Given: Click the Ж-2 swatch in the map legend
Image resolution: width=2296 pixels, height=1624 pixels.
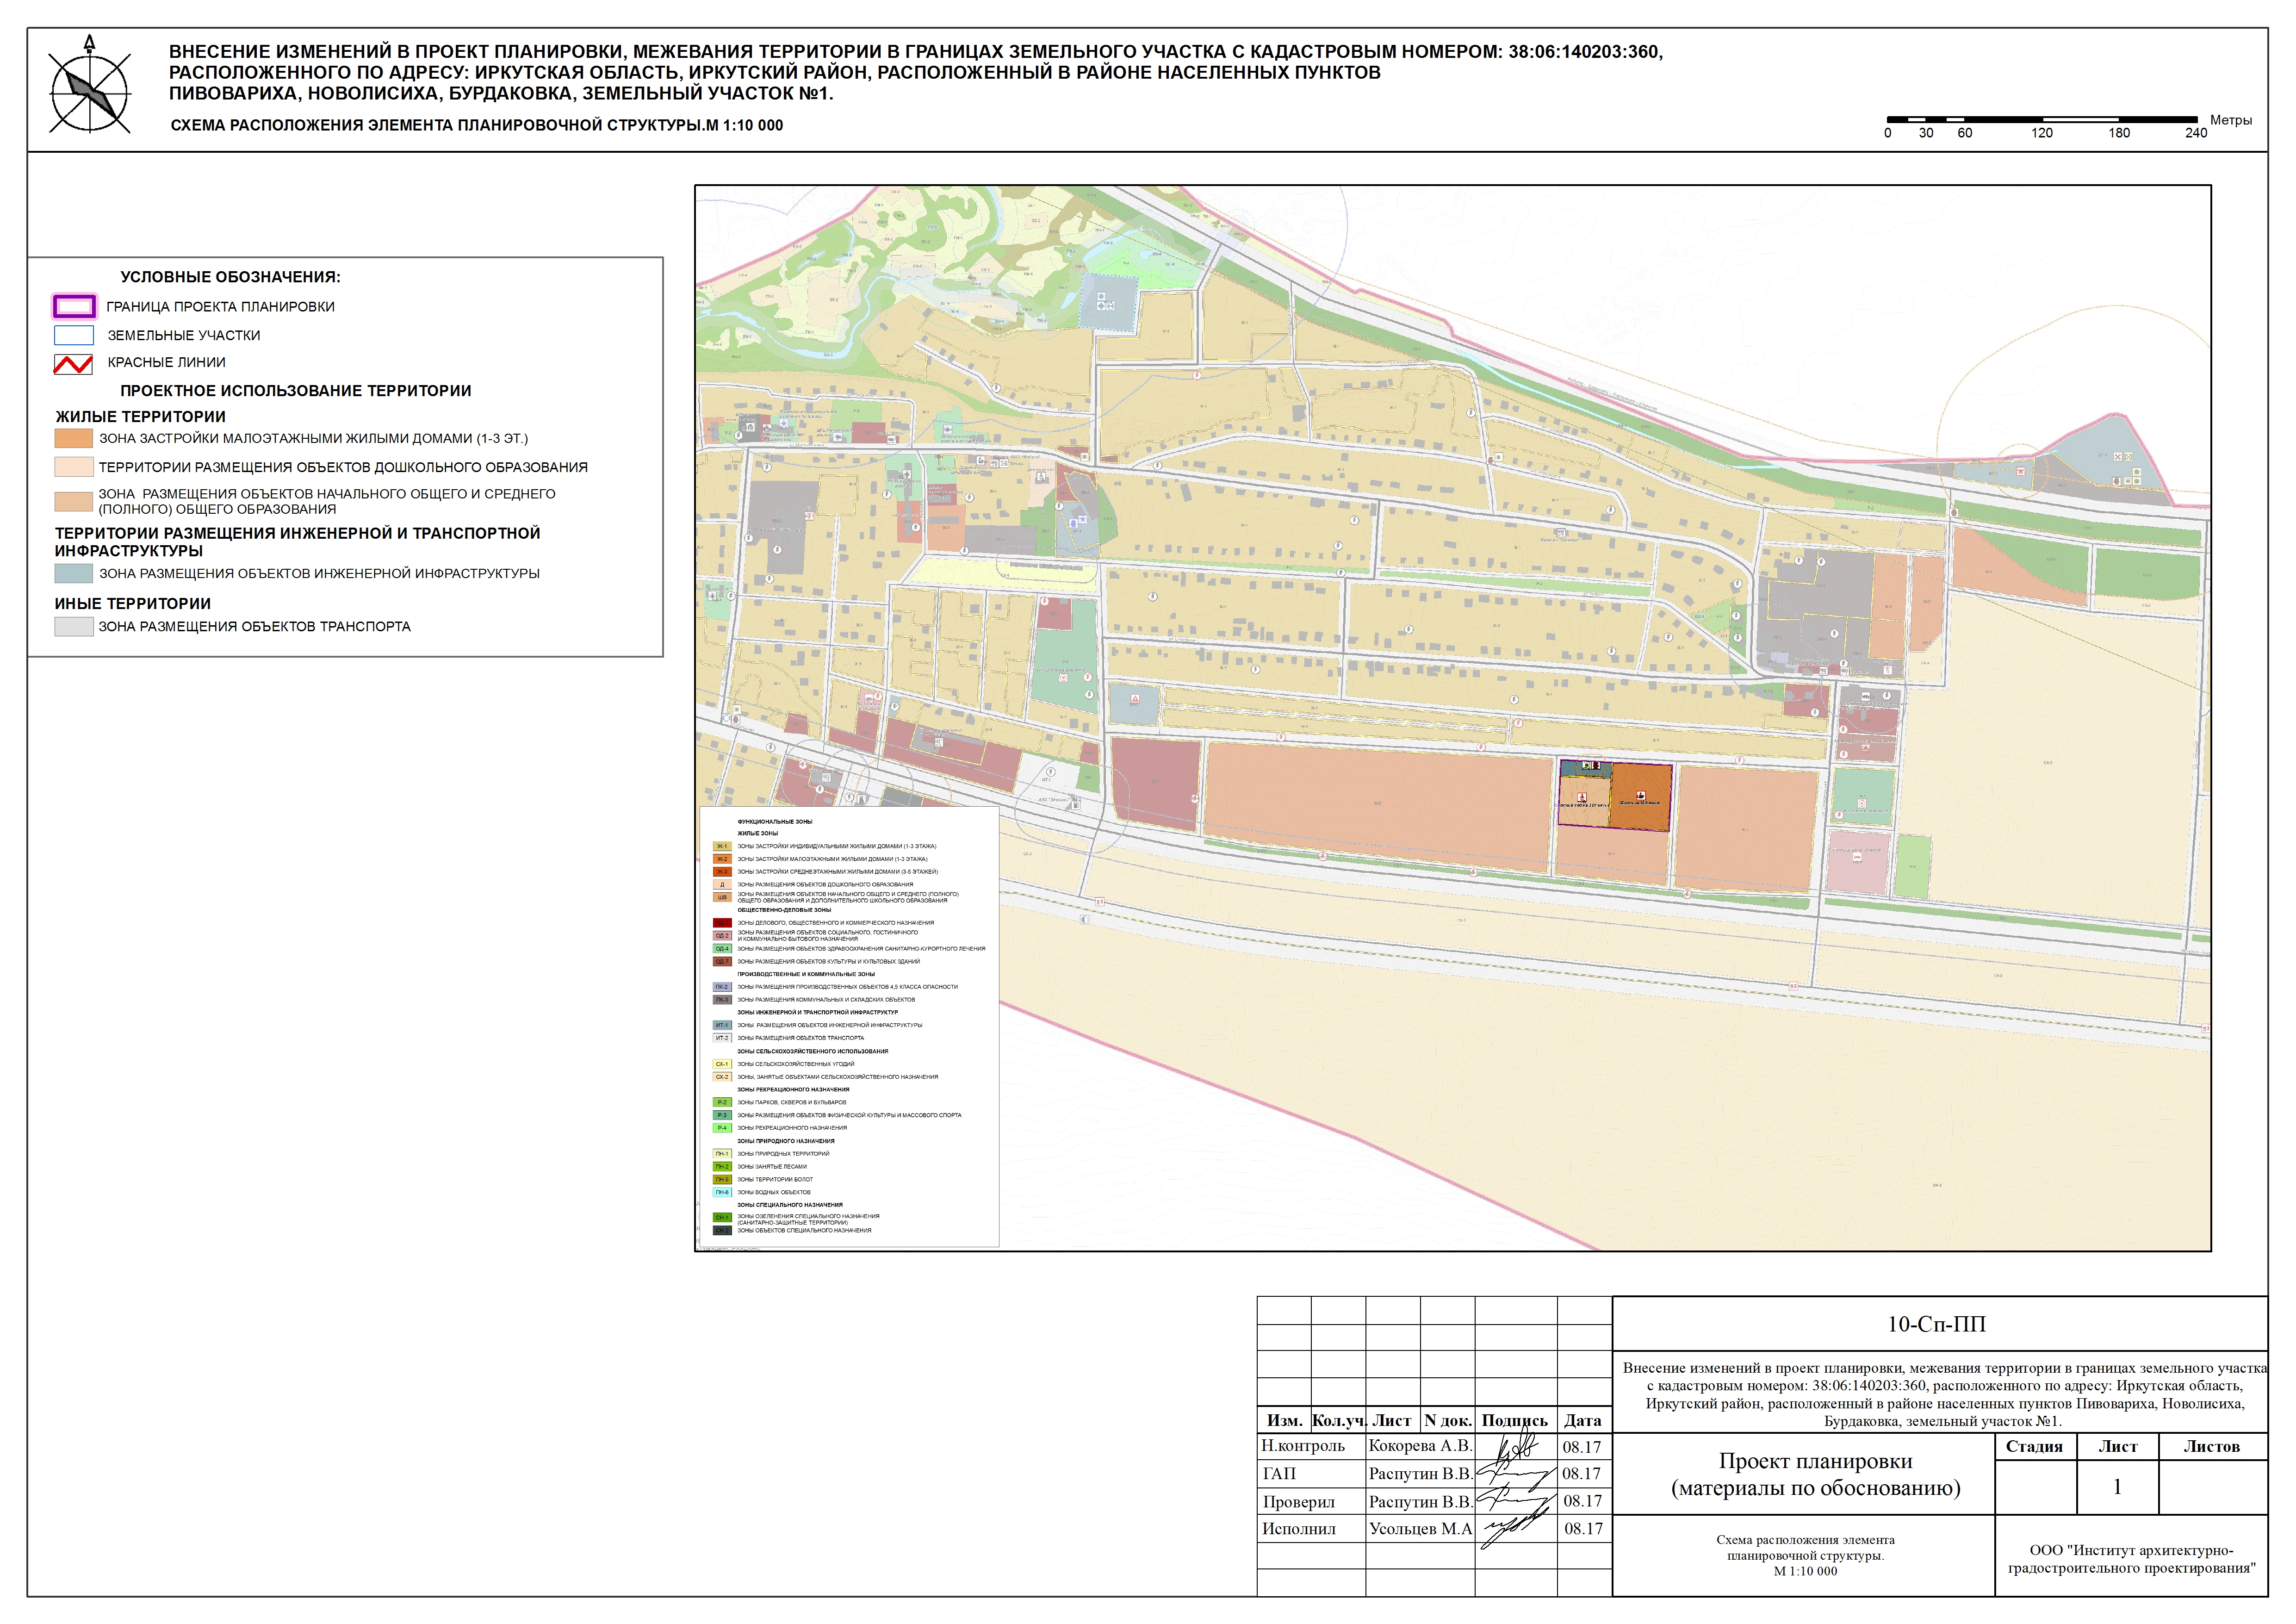Looking at the screenshot, I should 722,859.
